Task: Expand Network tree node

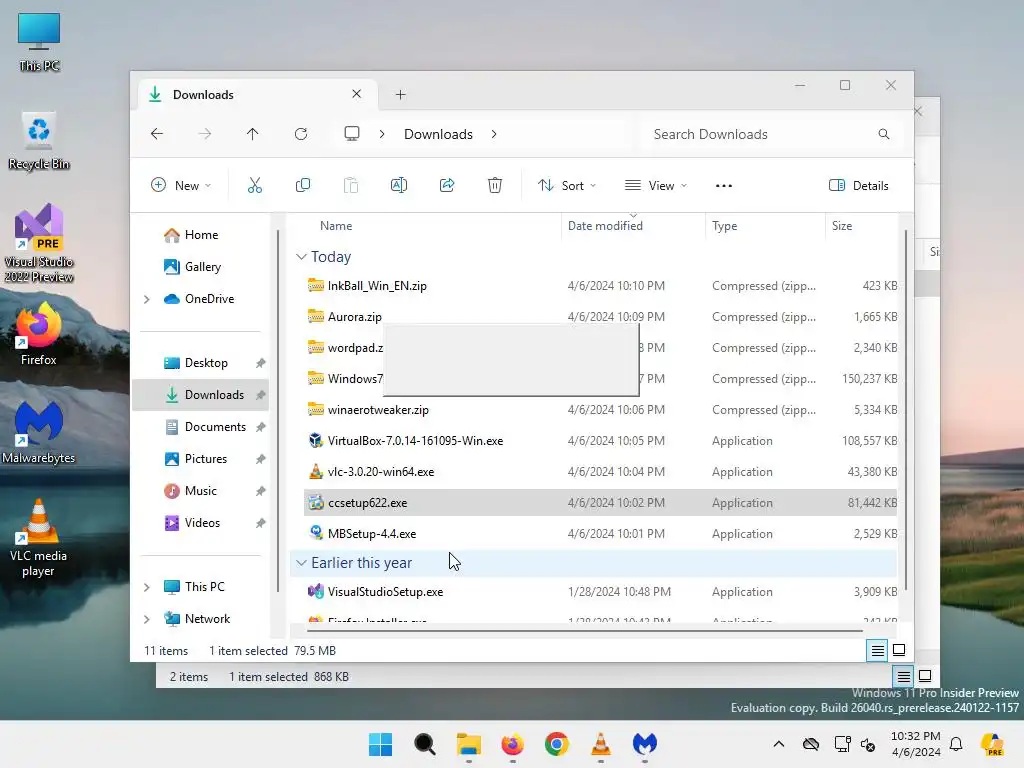Action: pos(146,619)
